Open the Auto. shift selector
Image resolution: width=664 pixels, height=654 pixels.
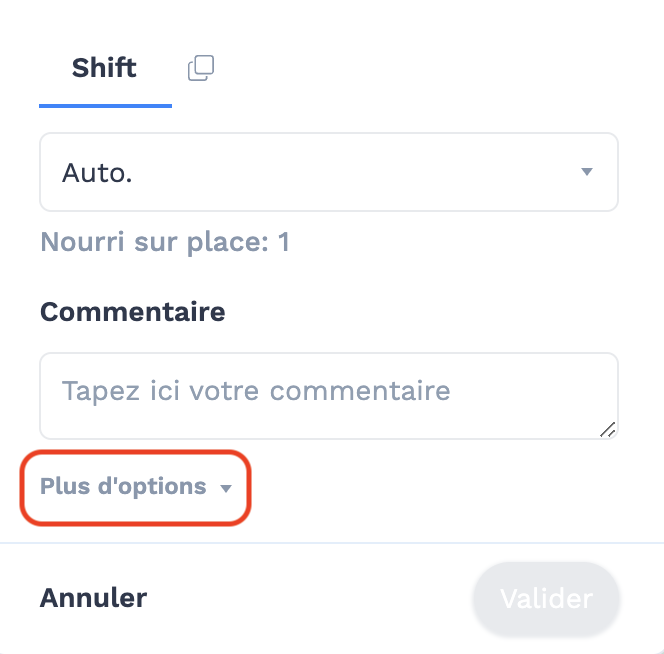(x=329, y=172)
